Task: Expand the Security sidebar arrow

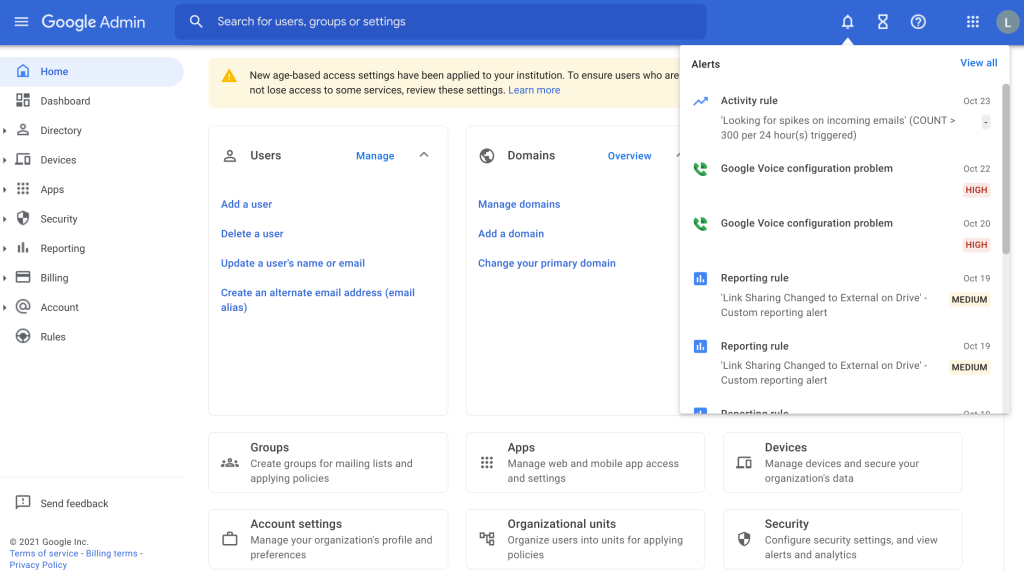Action: [5, 219]
